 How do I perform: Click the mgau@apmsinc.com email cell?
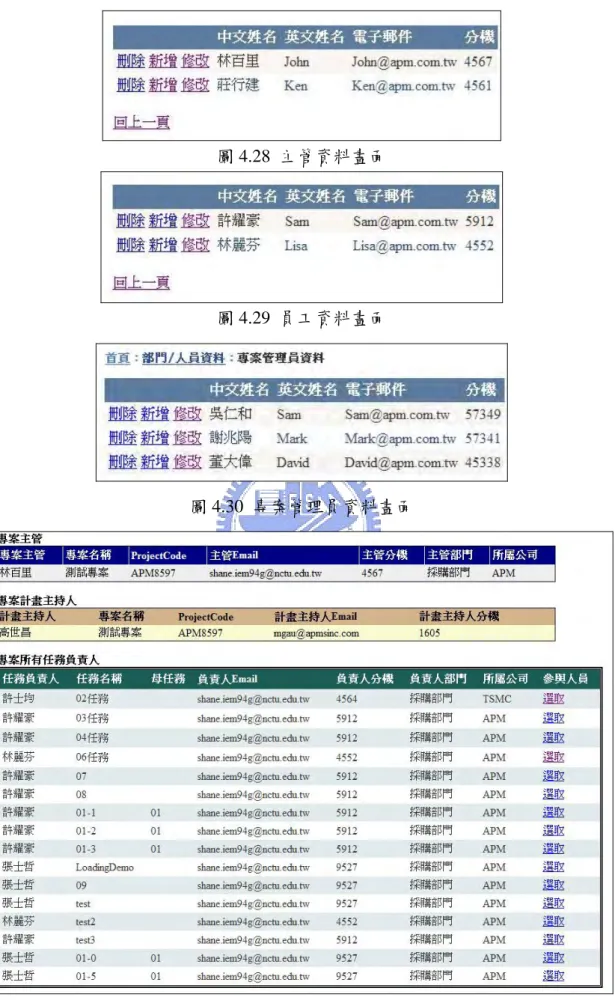pyautogui.click(x=316, y=633)
